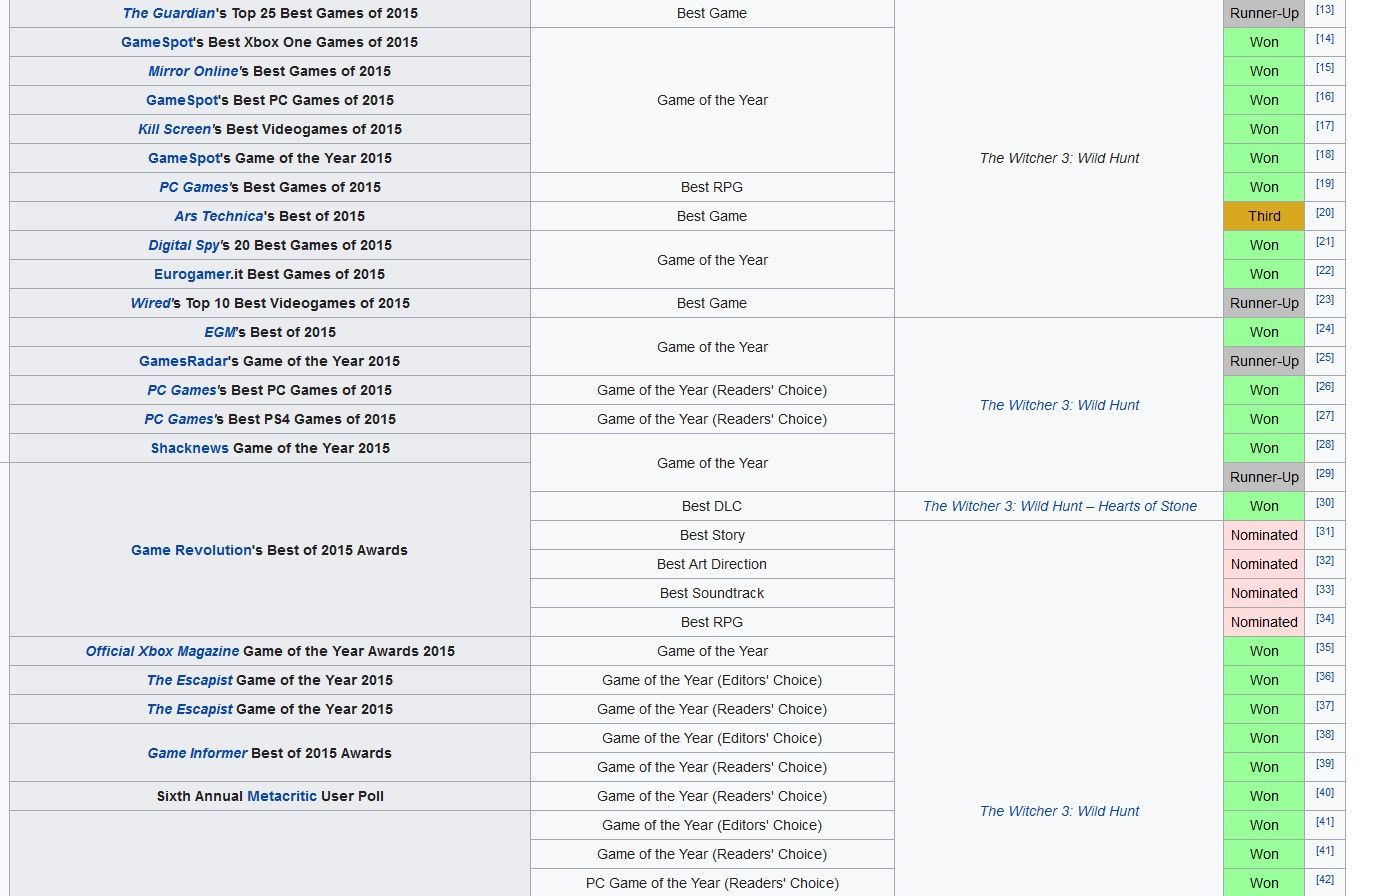Go to citation [42]
The width and height of the screenshot is (1380, 896).
[x=1325, y=880]
